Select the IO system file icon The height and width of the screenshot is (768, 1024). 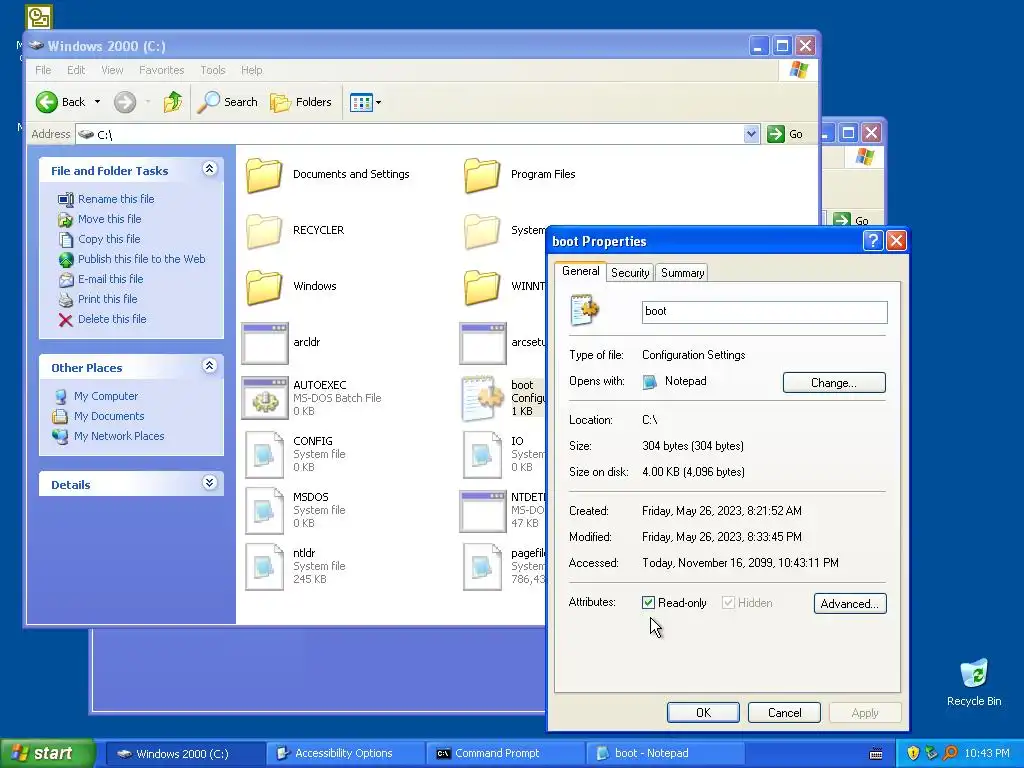click(482, 455)
